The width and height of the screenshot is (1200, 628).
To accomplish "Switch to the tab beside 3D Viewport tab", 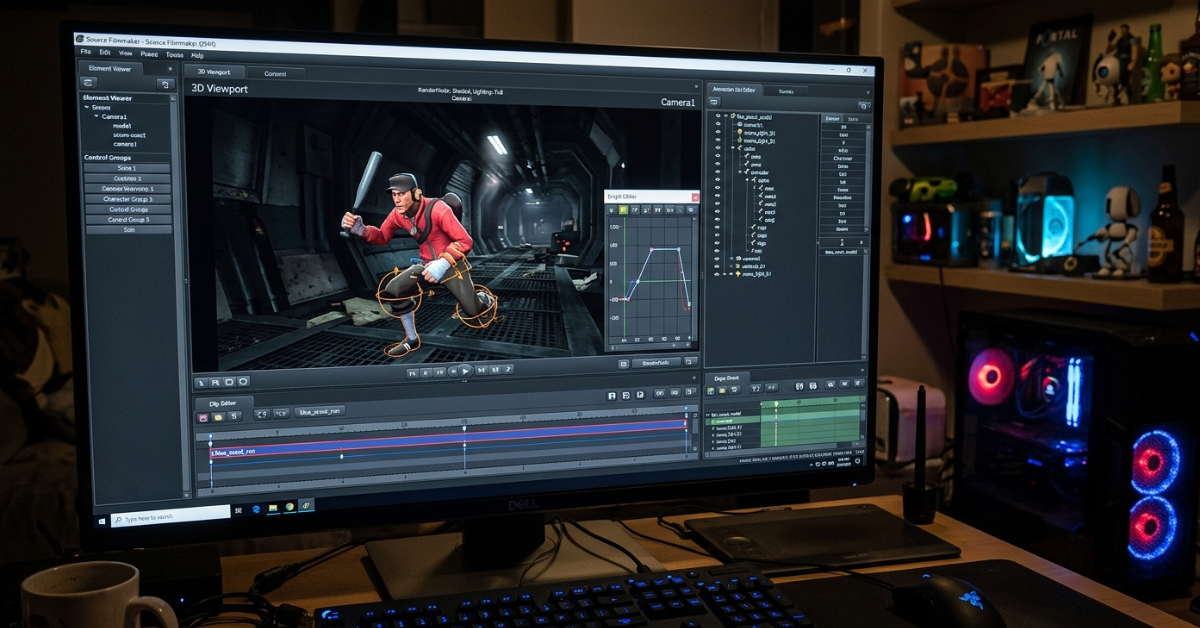I will [x=275, y=74].
